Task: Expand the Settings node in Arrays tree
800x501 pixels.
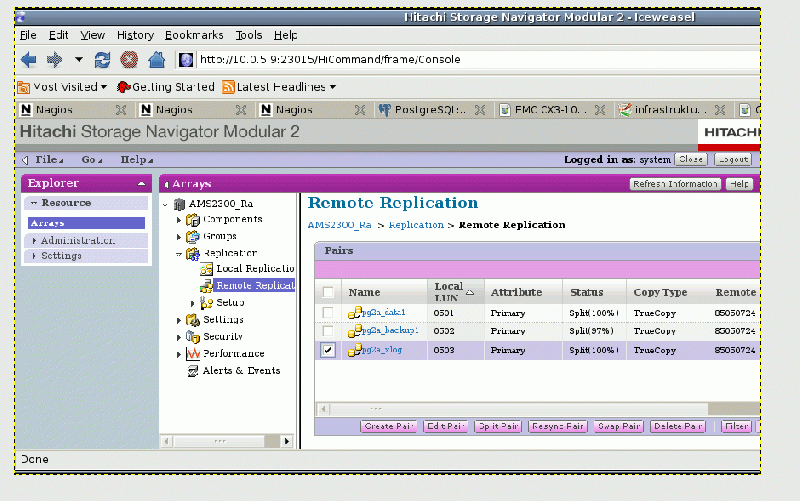Action: pyautogui.click(x=179, y=320)
